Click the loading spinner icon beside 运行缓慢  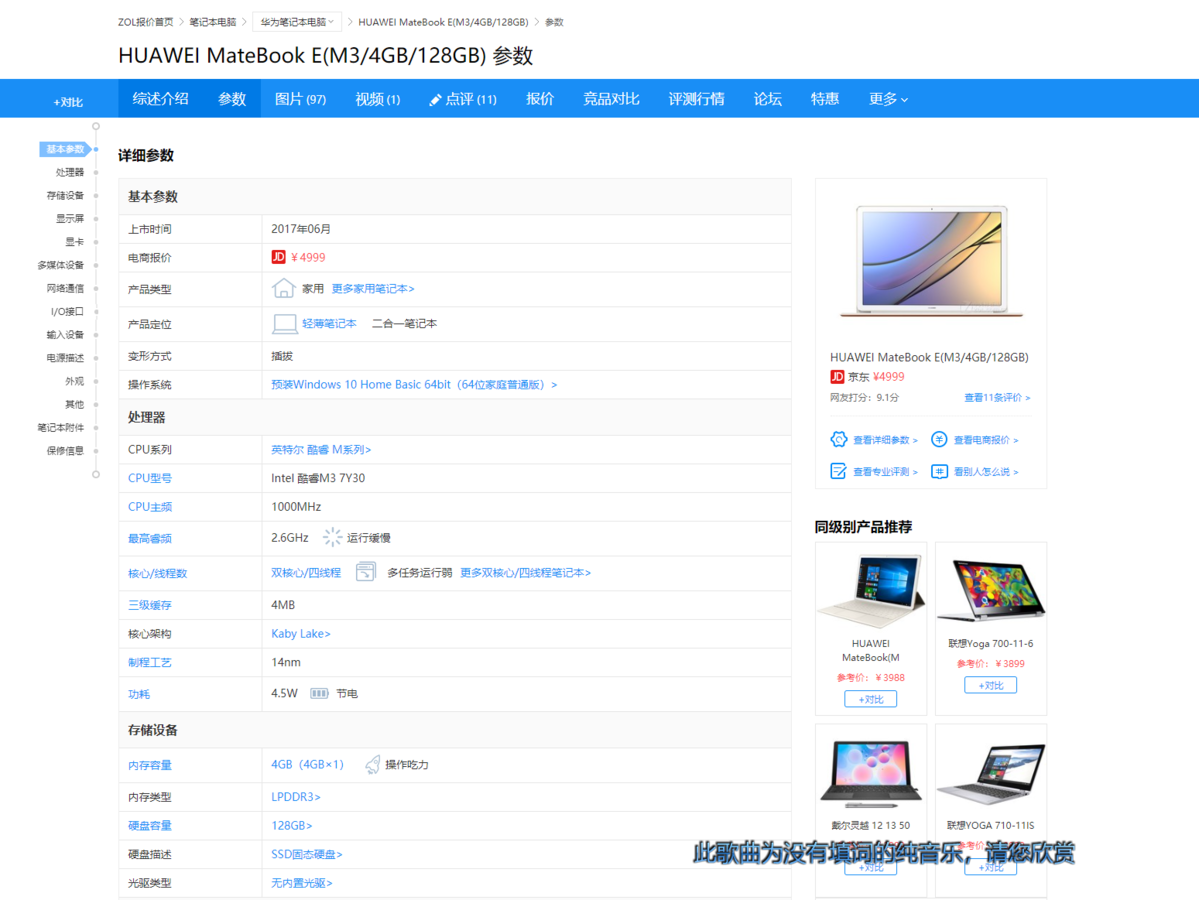click(x=332, y=538)
